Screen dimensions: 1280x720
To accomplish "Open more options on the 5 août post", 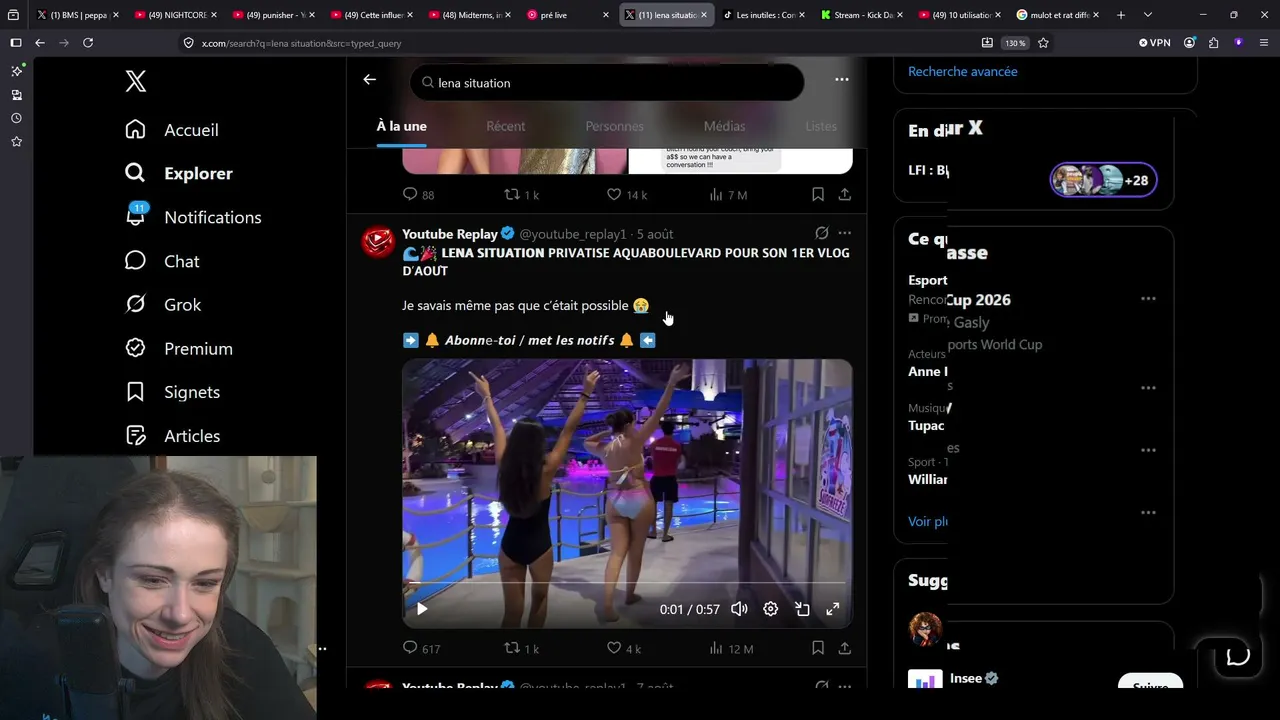I will click(845, 233).
